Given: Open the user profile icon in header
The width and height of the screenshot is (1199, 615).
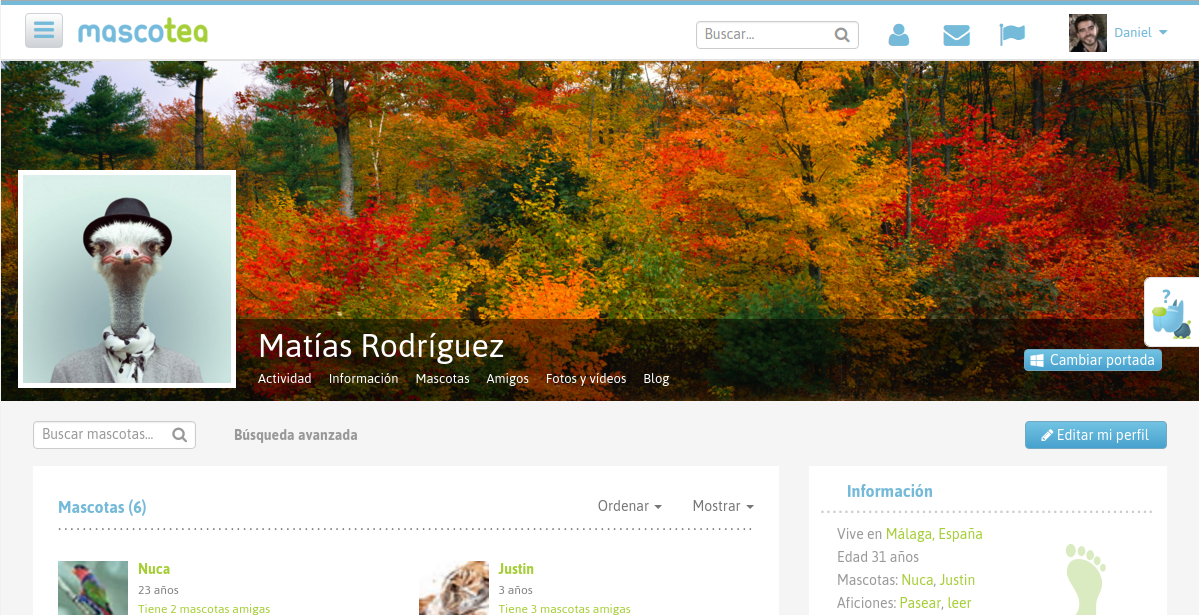Looking at the screenshot, I should 899,35.
